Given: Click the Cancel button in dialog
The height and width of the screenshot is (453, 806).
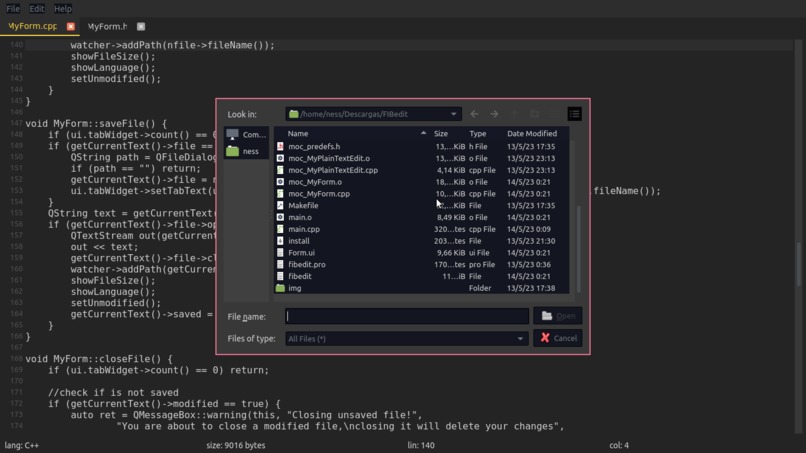Looking at the screenshot, I should tap(558, 338).
